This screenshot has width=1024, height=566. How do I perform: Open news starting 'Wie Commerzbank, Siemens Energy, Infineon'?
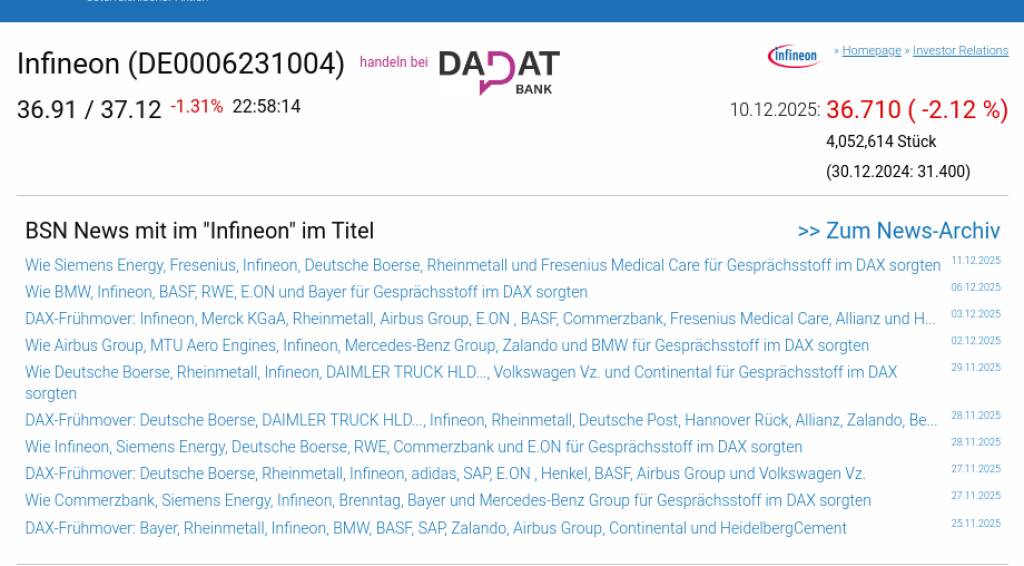coord(447,501)
